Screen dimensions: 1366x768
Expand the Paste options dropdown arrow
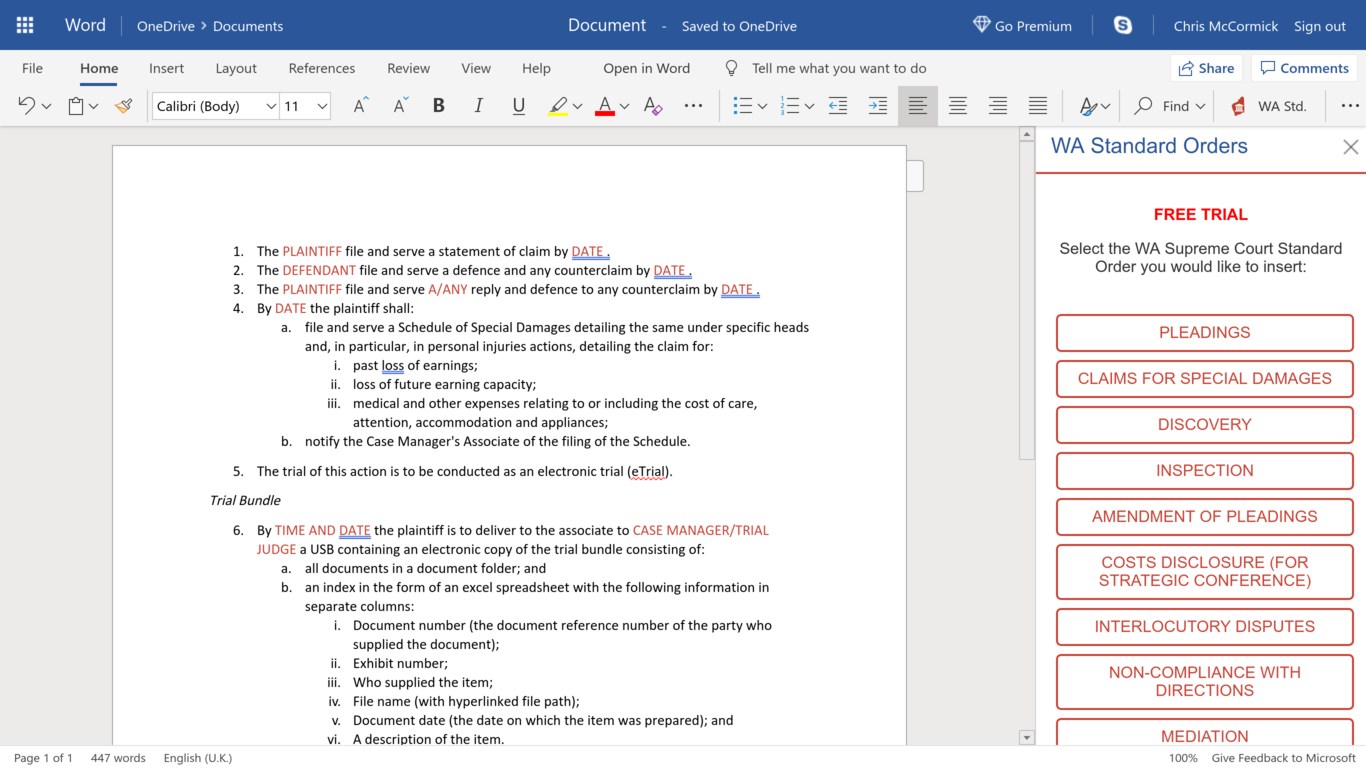(x=94, y=107)
